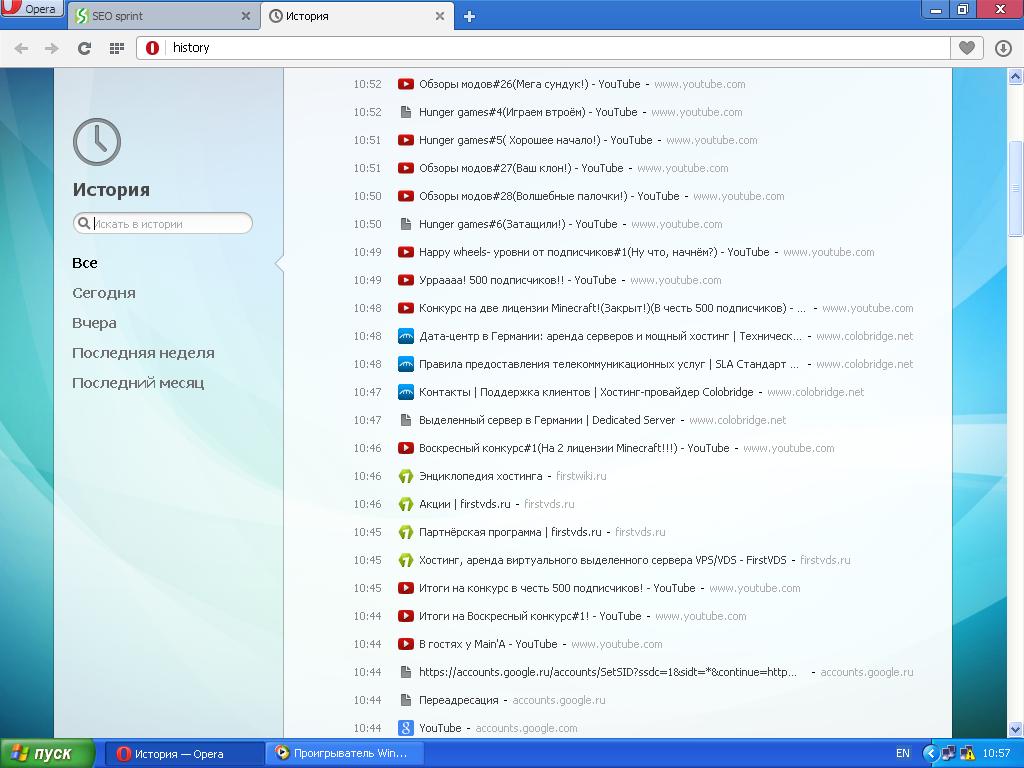Image resolution: width=1024 pixels, height=768 pixels.
Task: Open the Speed Dial grid
Action: pyautogui.click(x=117, y=48)
